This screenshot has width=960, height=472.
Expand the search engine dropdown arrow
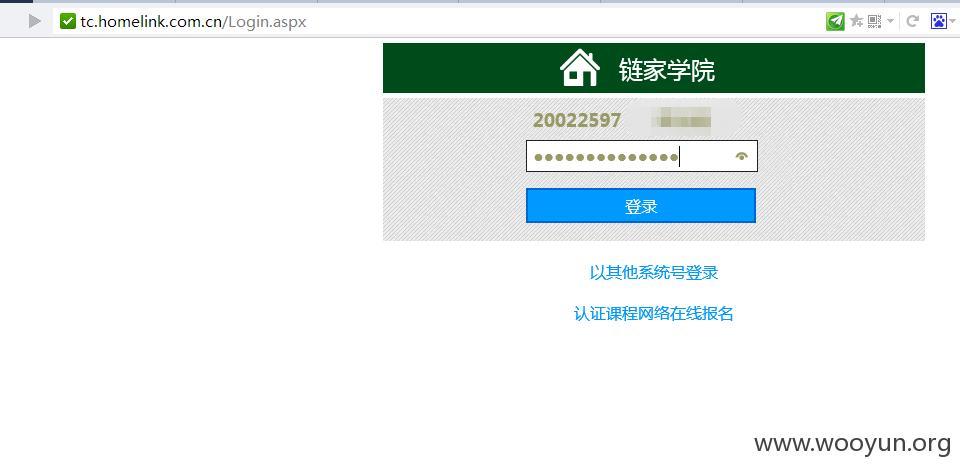pos(953,21)
